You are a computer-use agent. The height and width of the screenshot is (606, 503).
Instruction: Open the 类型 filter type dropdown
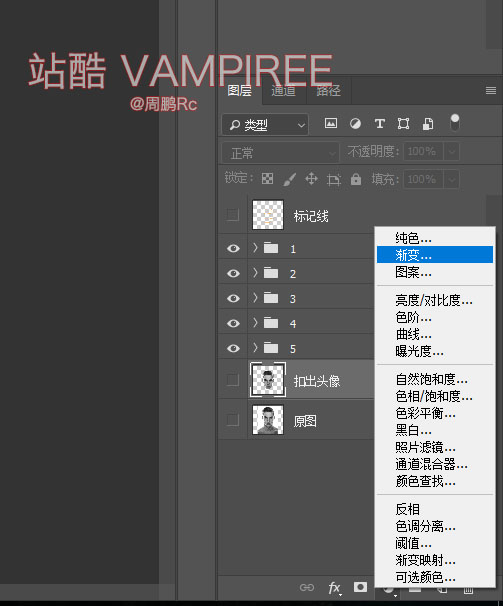click(265, 125)
